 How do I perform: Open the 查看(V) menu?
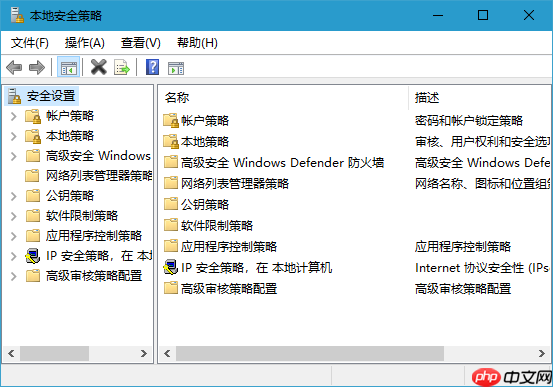(140, 43)
